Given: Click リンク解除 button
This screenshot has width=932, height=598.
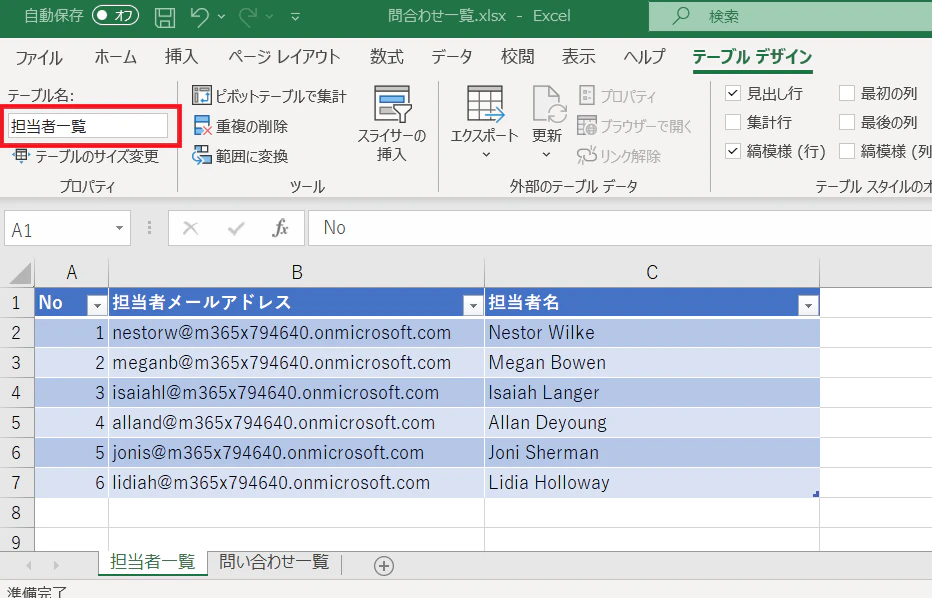Looking at the screenshot, I should click(619, 156).
